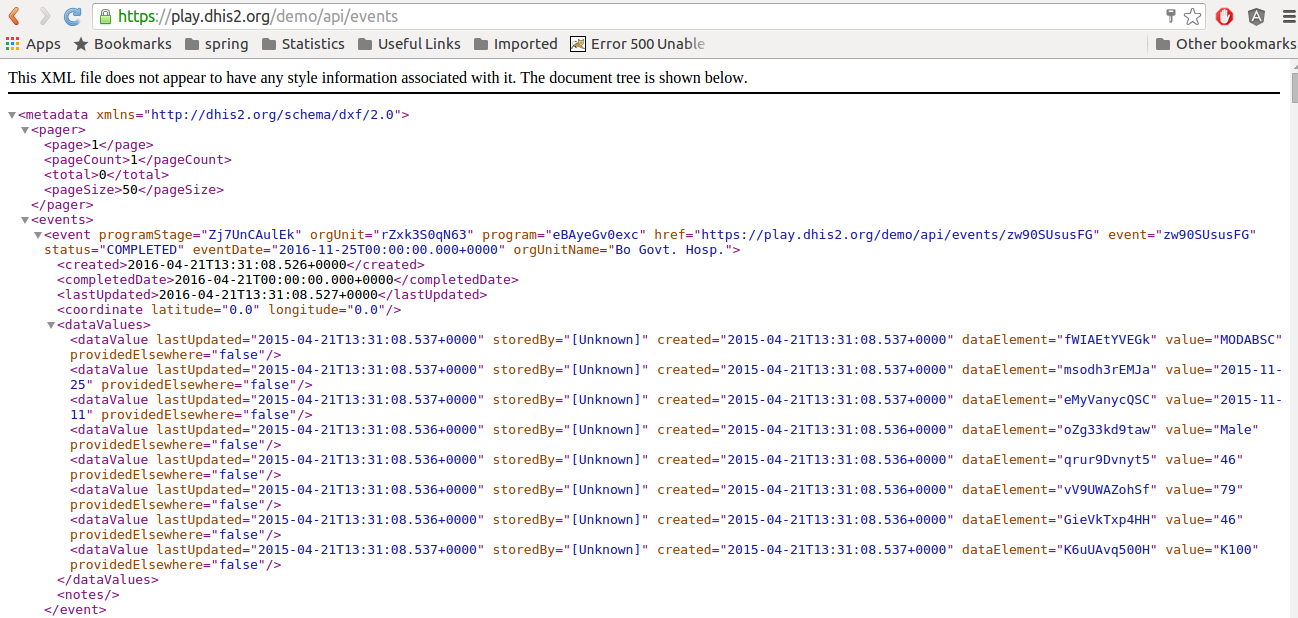This screenshot has width=1298, height=618.
Task: Collapse the pager XML node
Action: tap(25, 130)
